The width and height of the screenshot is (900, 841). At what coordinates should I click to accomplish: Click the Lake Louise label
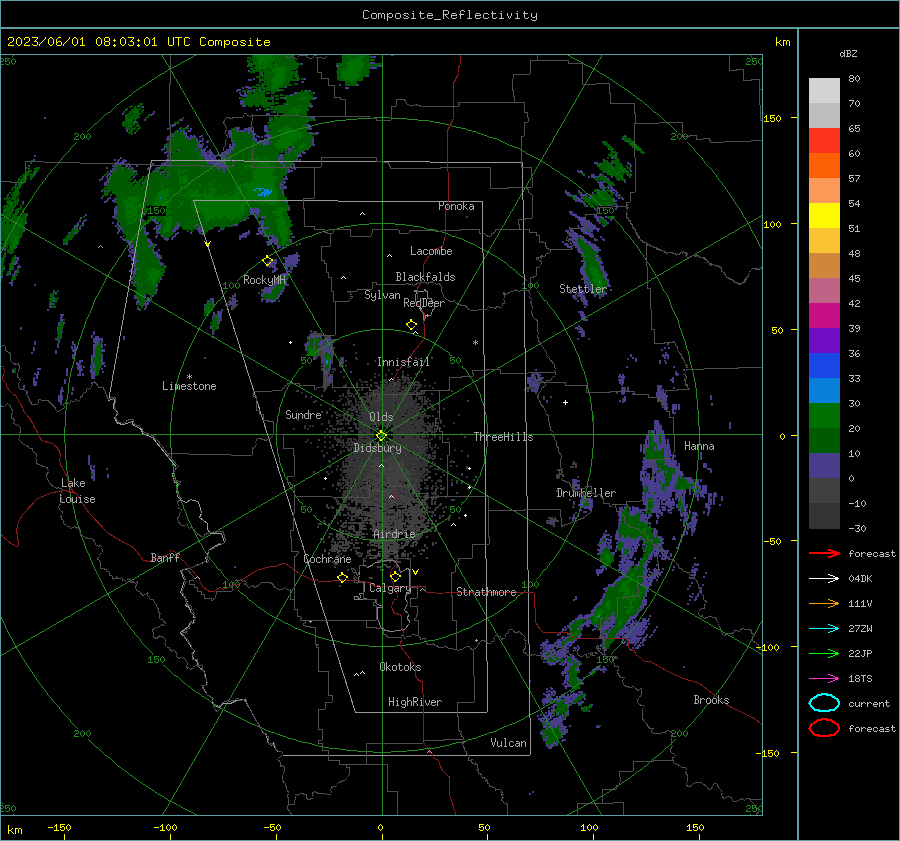[x=77, y=491]
